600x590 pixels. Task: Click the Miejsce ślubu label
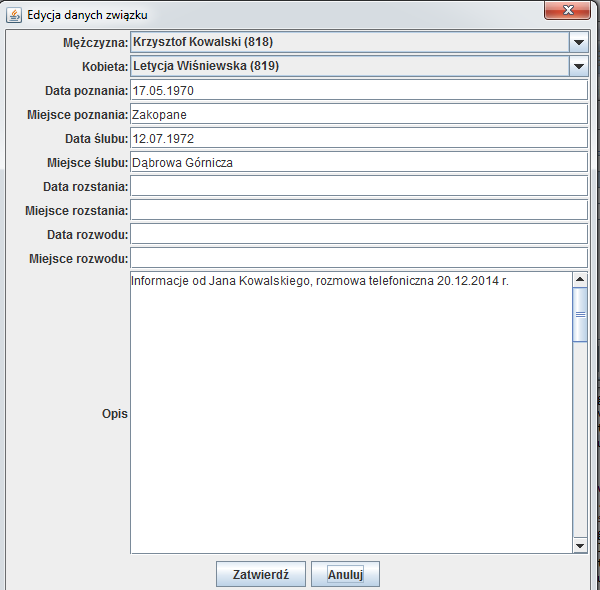[x=87, y=163]
